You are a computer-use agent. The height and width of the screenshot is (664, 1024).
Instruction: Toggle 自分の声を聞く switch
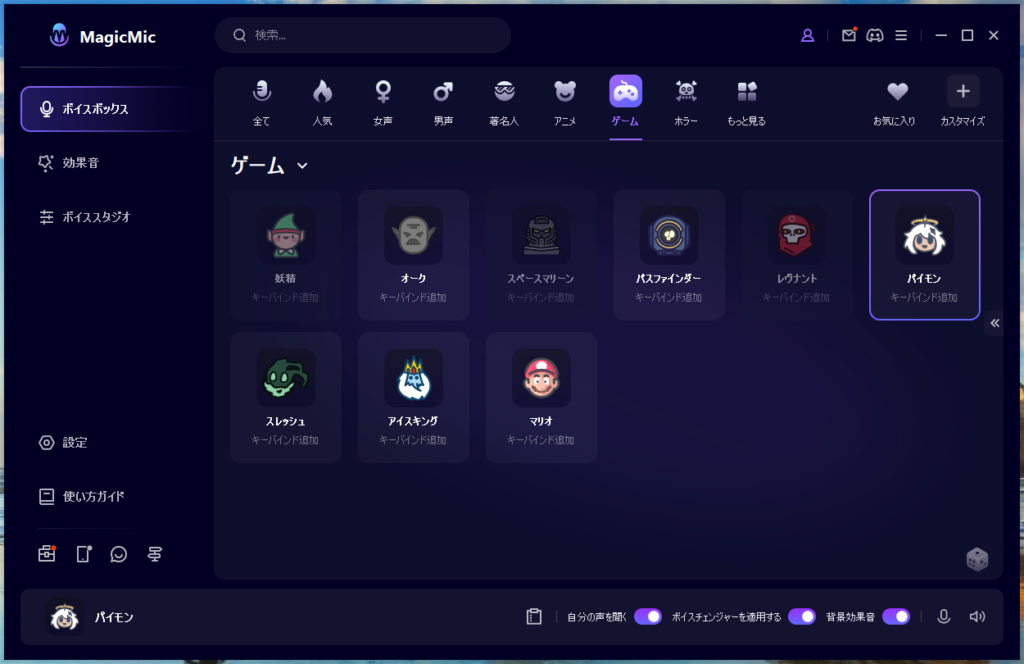[x=647, y=617]
